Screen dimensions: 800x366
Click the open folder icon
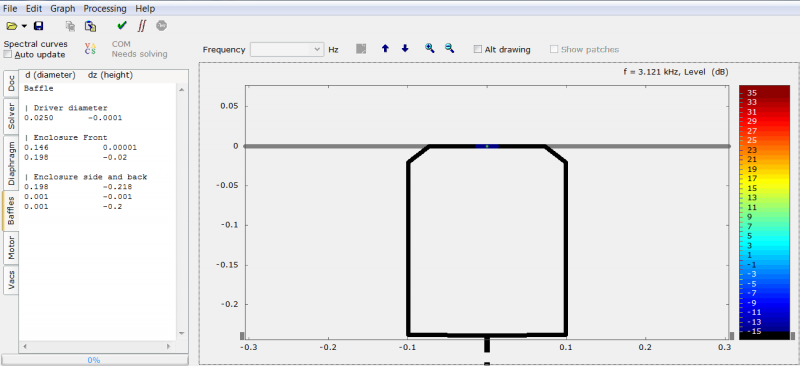click(11, 26)
